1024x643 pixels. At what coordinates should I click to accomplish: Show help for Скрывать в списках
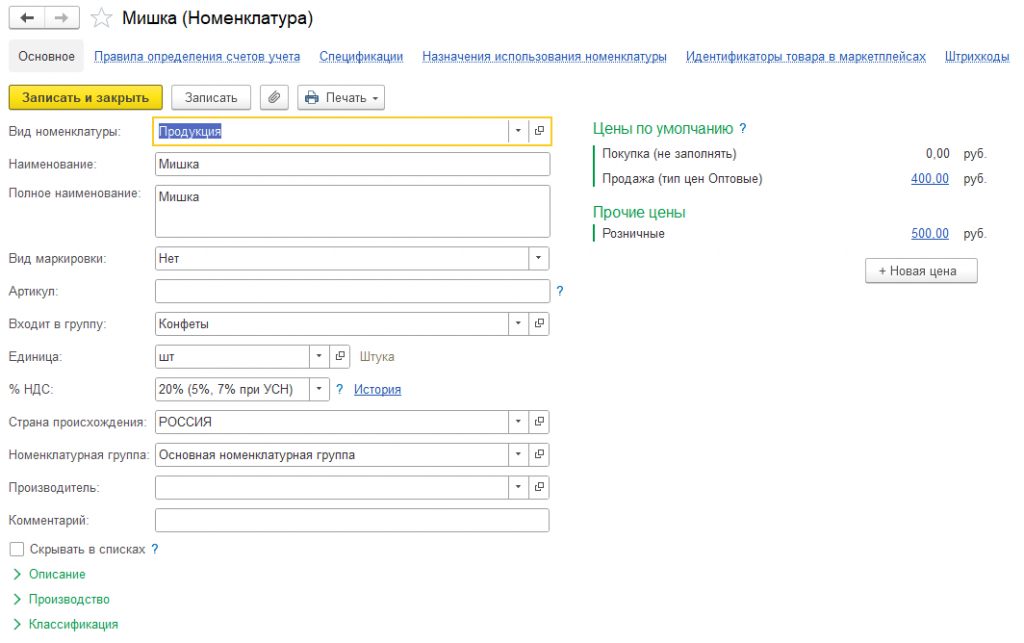coord(155,549)
